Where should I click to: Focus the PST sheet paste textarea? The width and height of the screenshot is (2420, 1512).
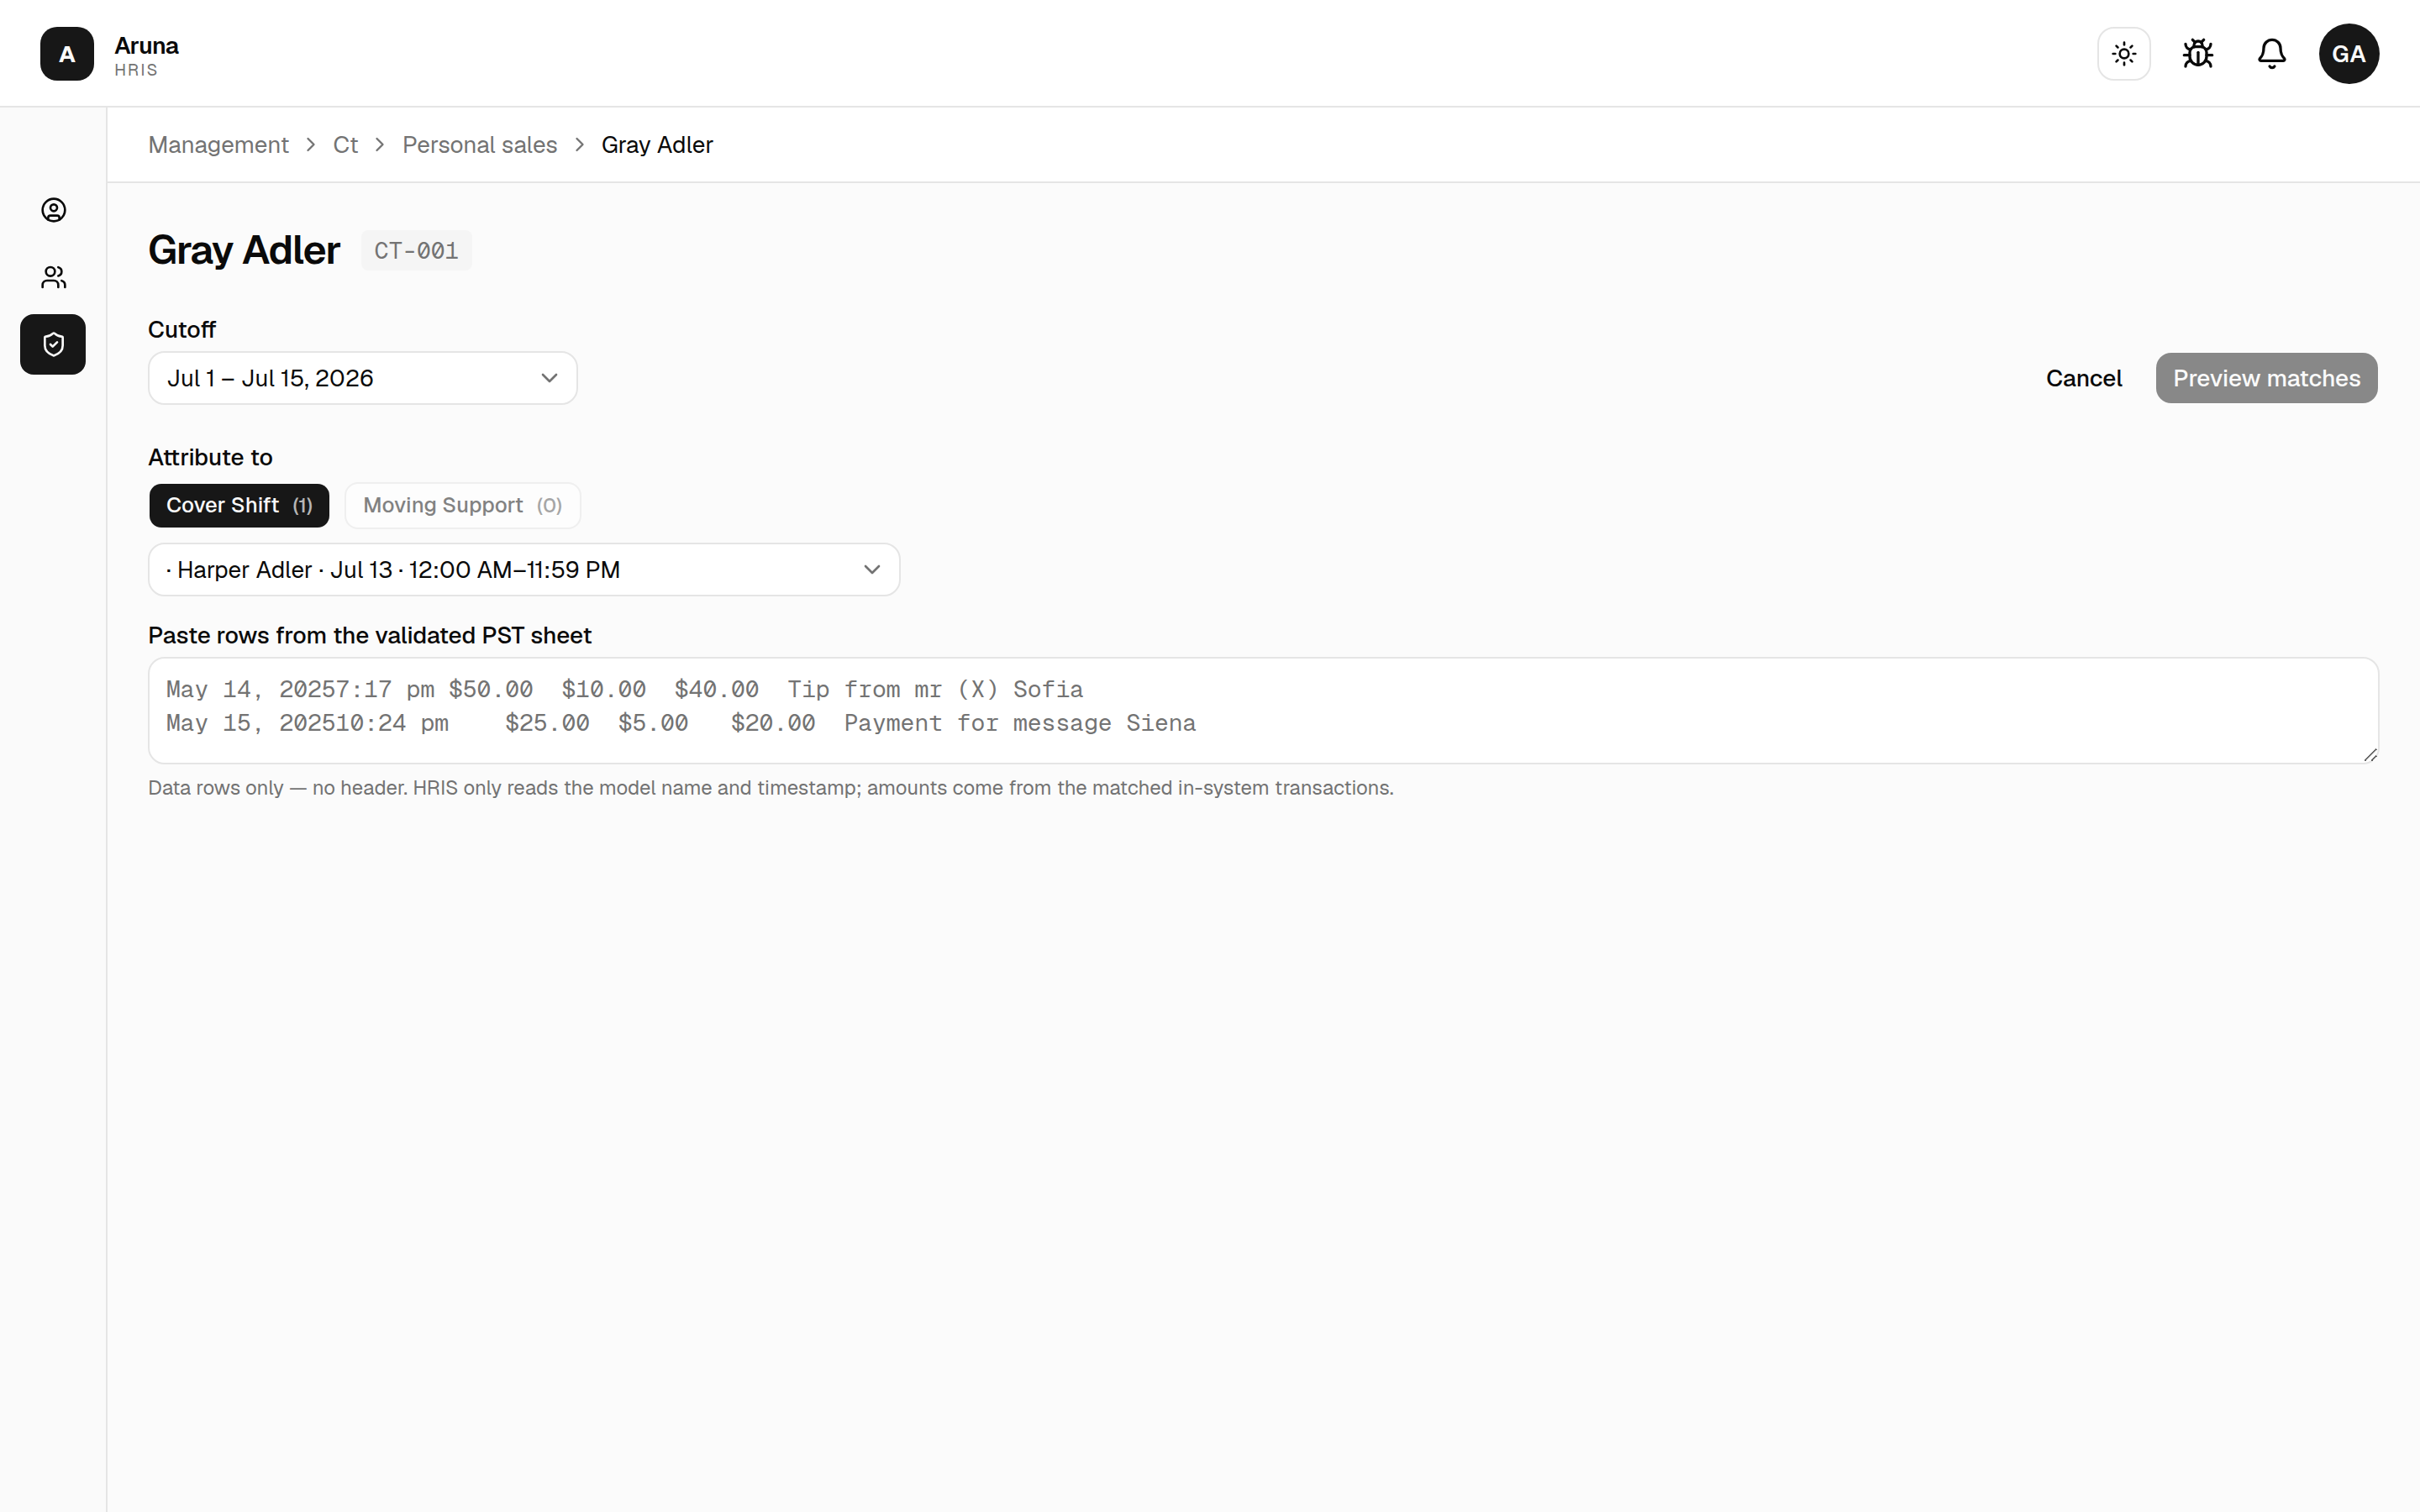1263,710
